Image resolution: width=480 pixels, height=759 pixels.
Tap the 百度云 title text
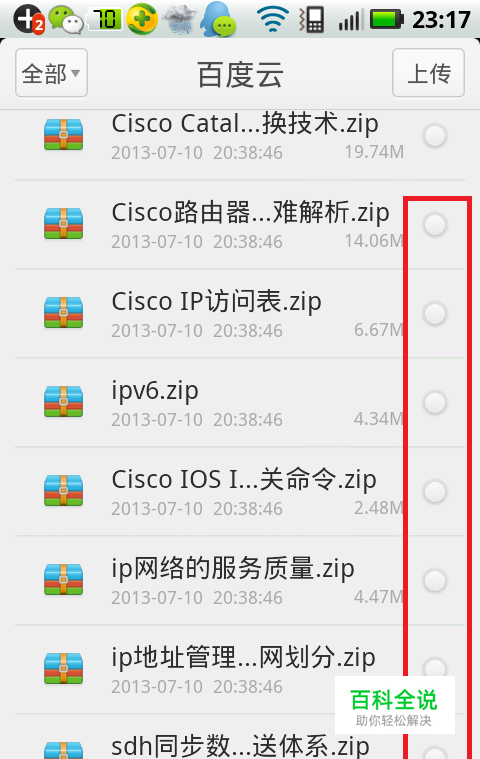click(240, 75)
